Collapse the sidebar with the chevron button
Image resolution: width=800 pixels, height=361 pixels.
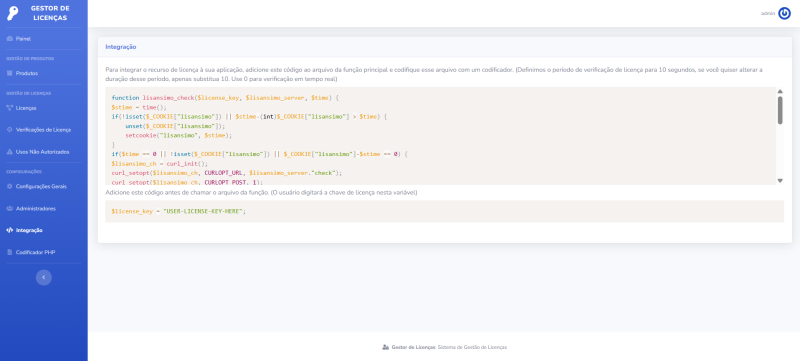coord(44,277)
